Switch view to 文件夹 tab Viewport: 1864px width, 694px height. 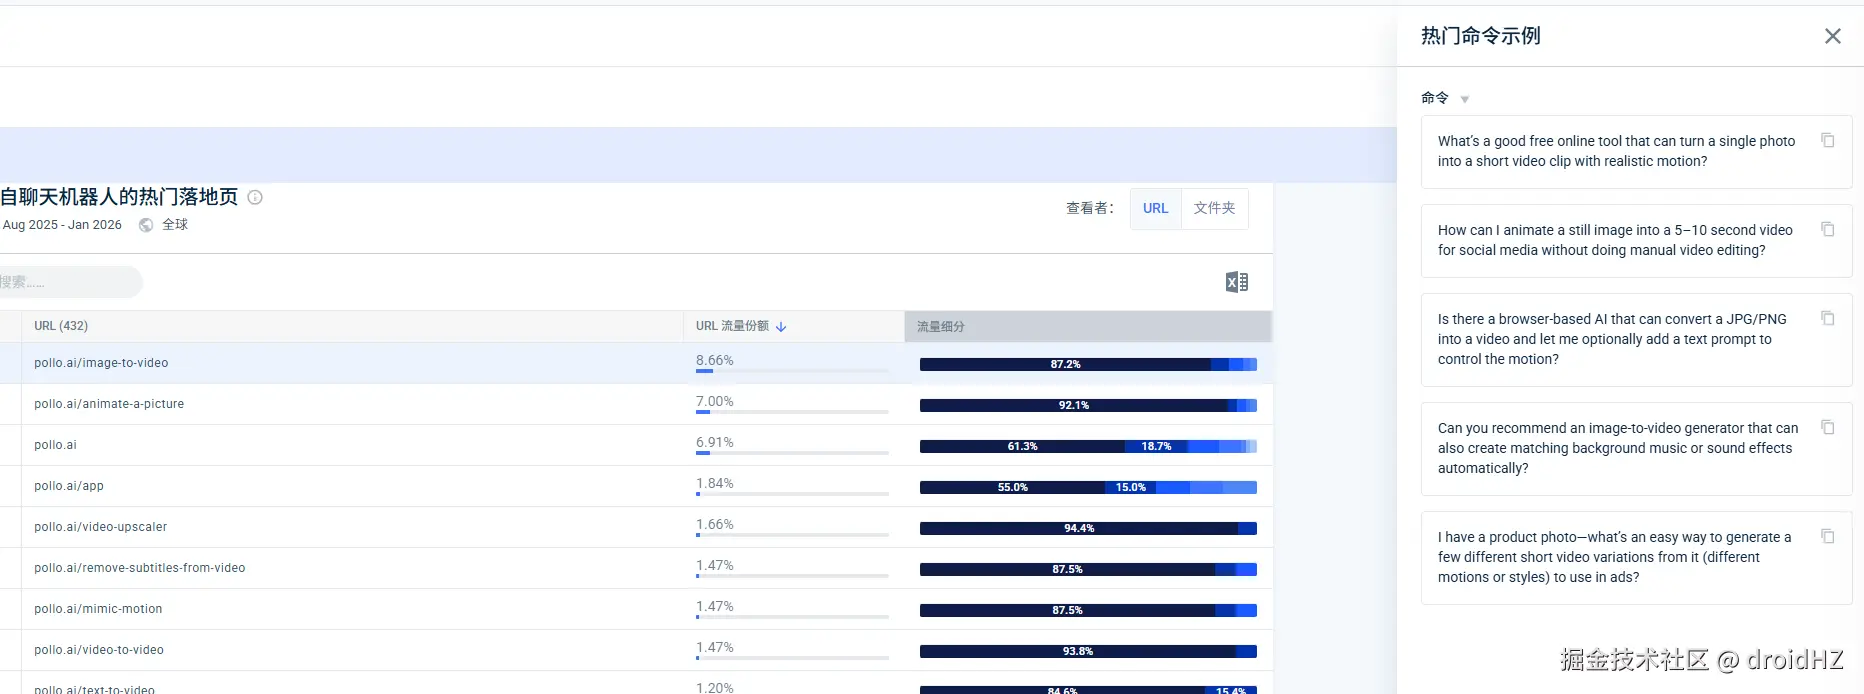coord(1214,208)
